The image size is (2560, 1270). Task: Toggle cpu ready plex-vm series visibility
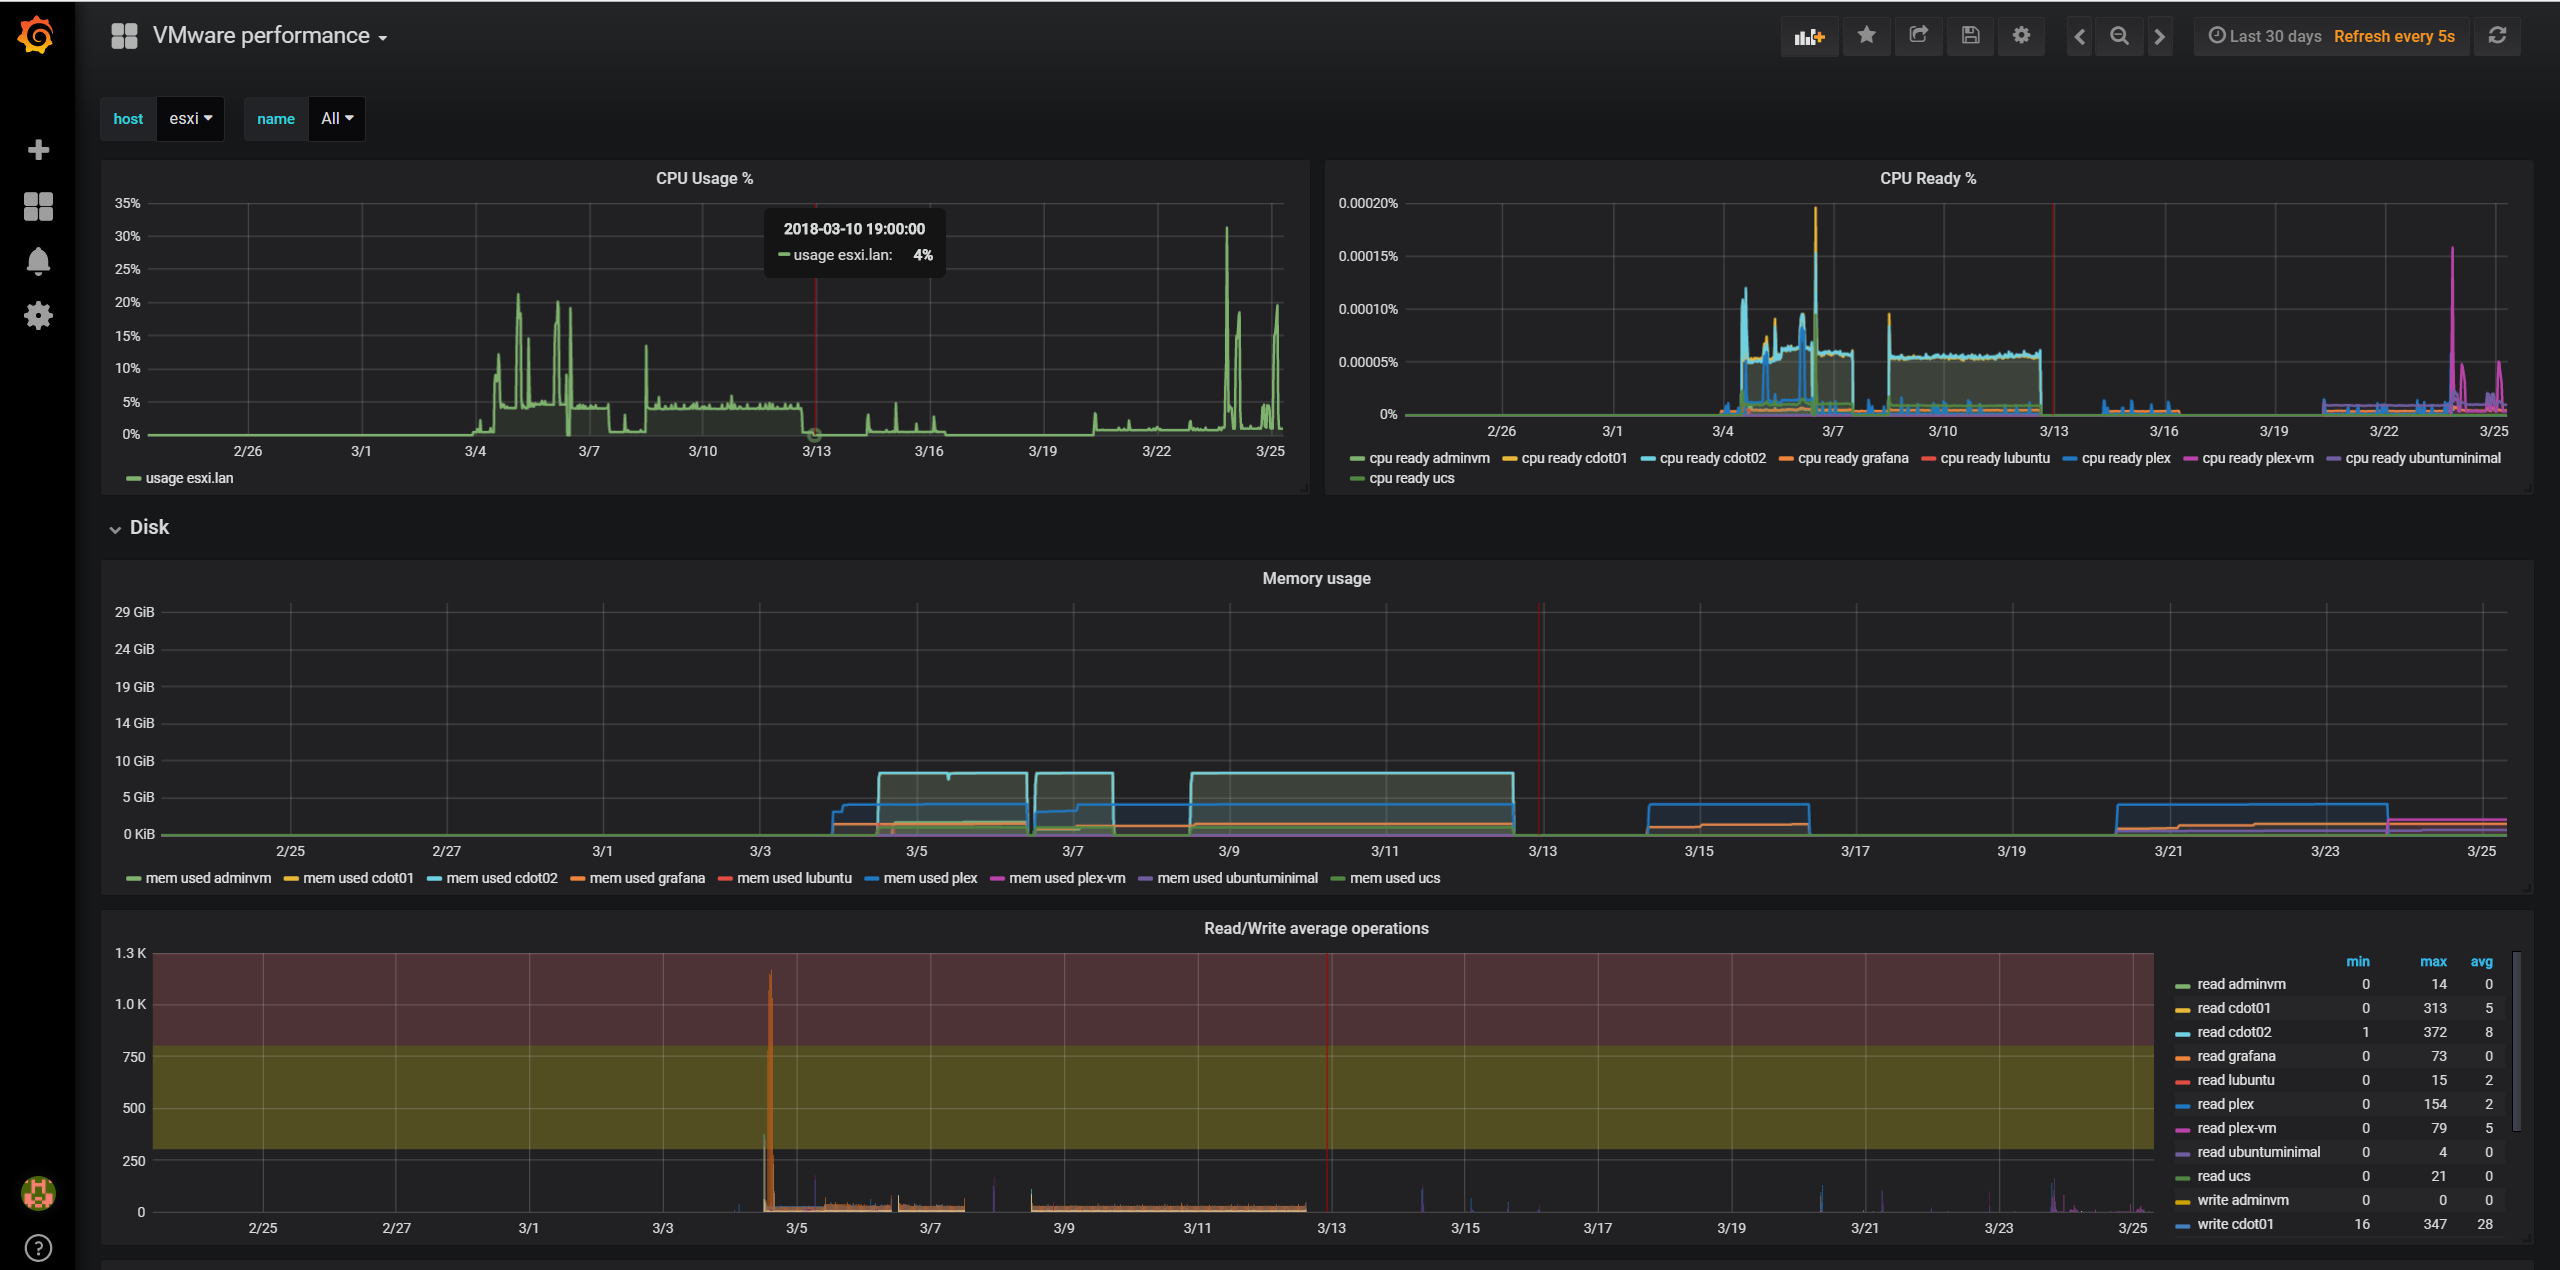[x=2257, y=458]
